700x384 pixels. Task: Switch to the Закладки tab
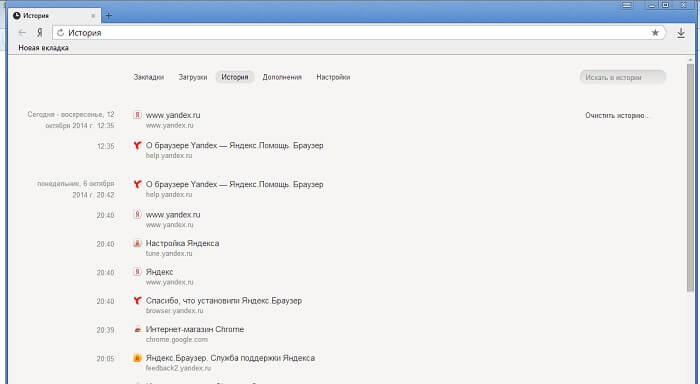point(149,77)
